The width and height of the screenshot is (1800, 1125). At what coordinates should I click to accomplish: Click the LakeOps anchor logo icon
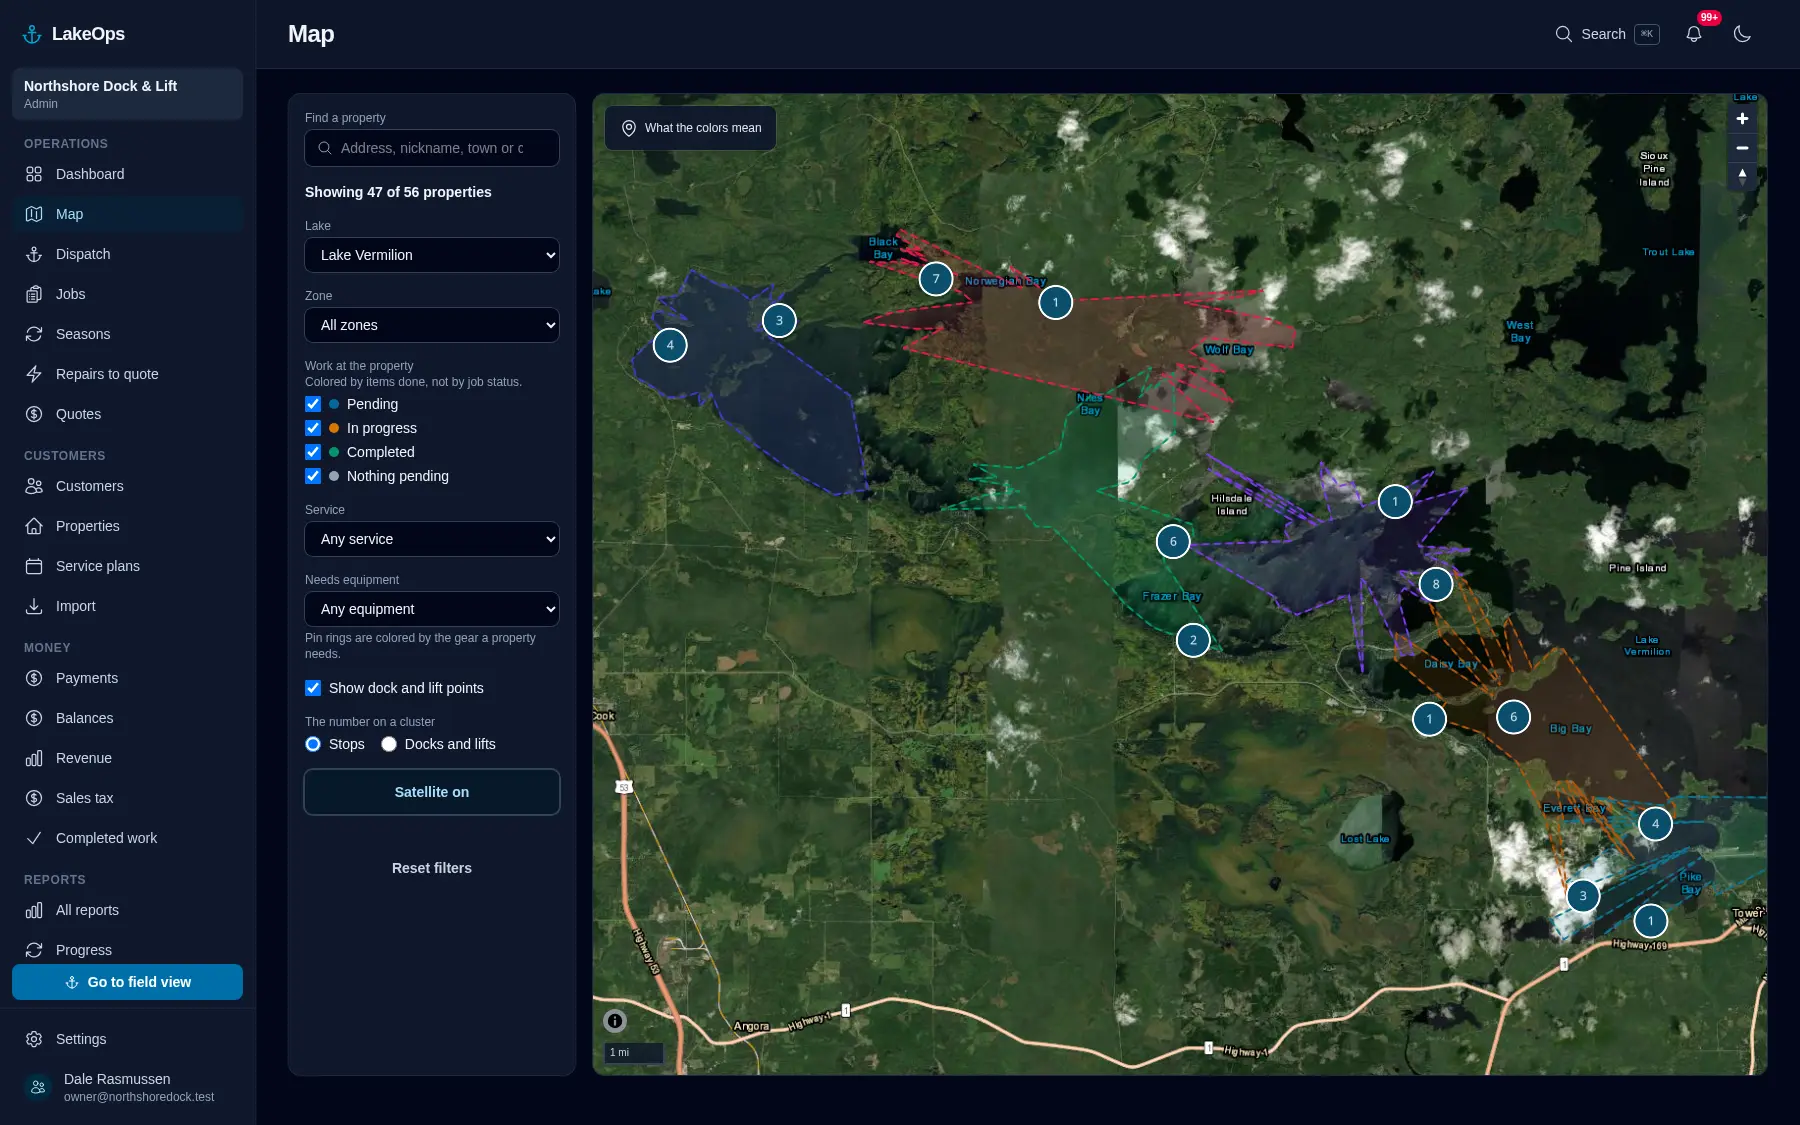coord(32,34)
